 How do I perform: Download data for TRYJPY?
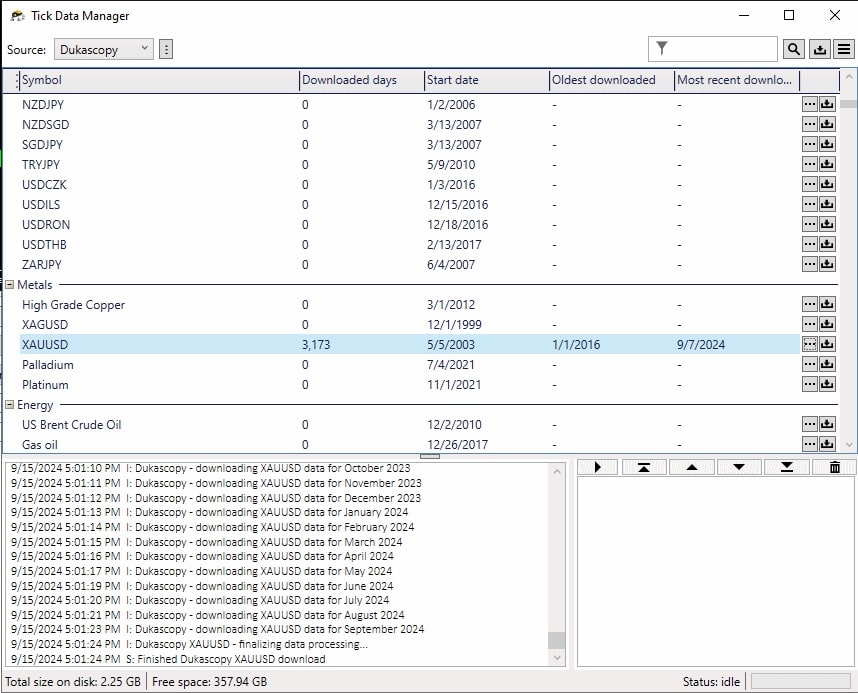click(x=827, y=164)
